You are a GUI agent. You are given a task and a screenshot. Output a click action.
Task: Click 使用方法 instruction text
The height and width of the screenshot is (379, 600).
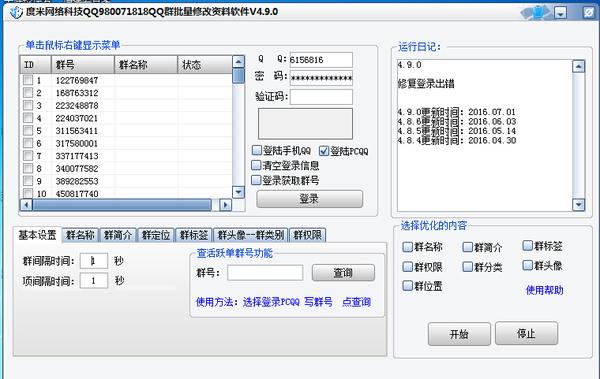point(283,302)
